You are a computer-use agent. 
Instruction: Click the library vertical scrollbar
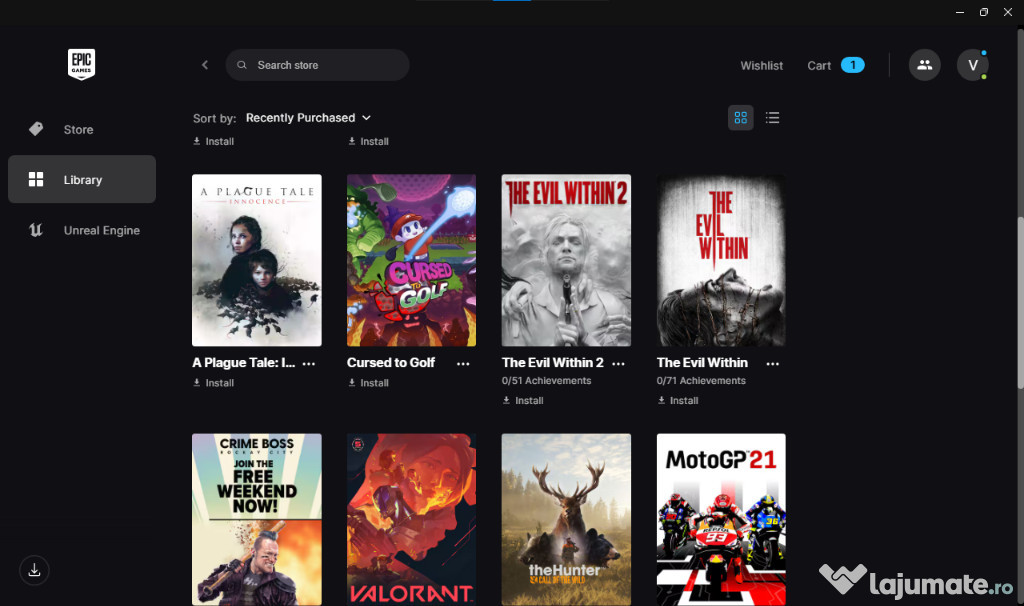[1020, 302]
